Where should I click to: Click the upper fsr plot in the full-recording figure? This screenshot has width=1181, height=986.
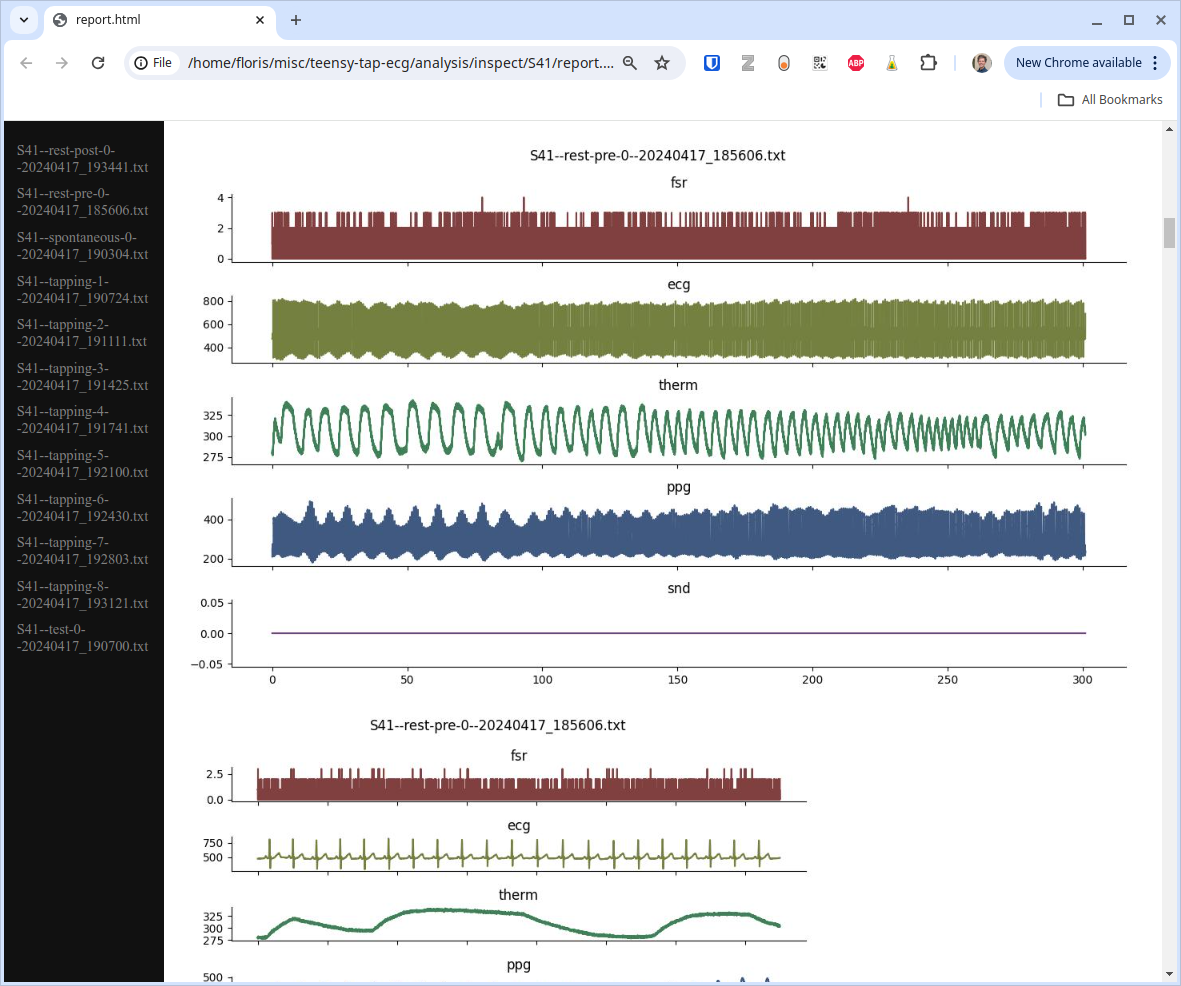tap(679, 228)
